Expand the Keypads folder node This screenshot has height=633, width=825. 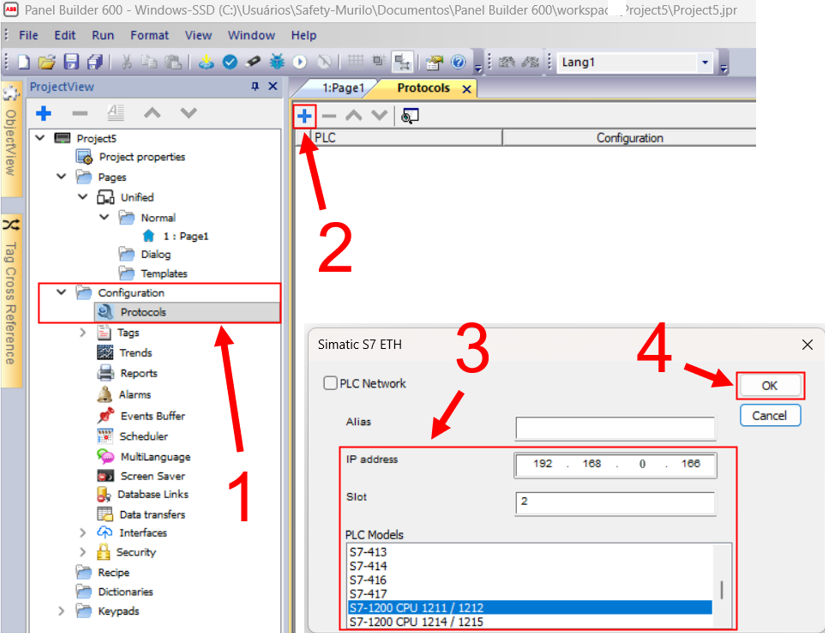61,611
